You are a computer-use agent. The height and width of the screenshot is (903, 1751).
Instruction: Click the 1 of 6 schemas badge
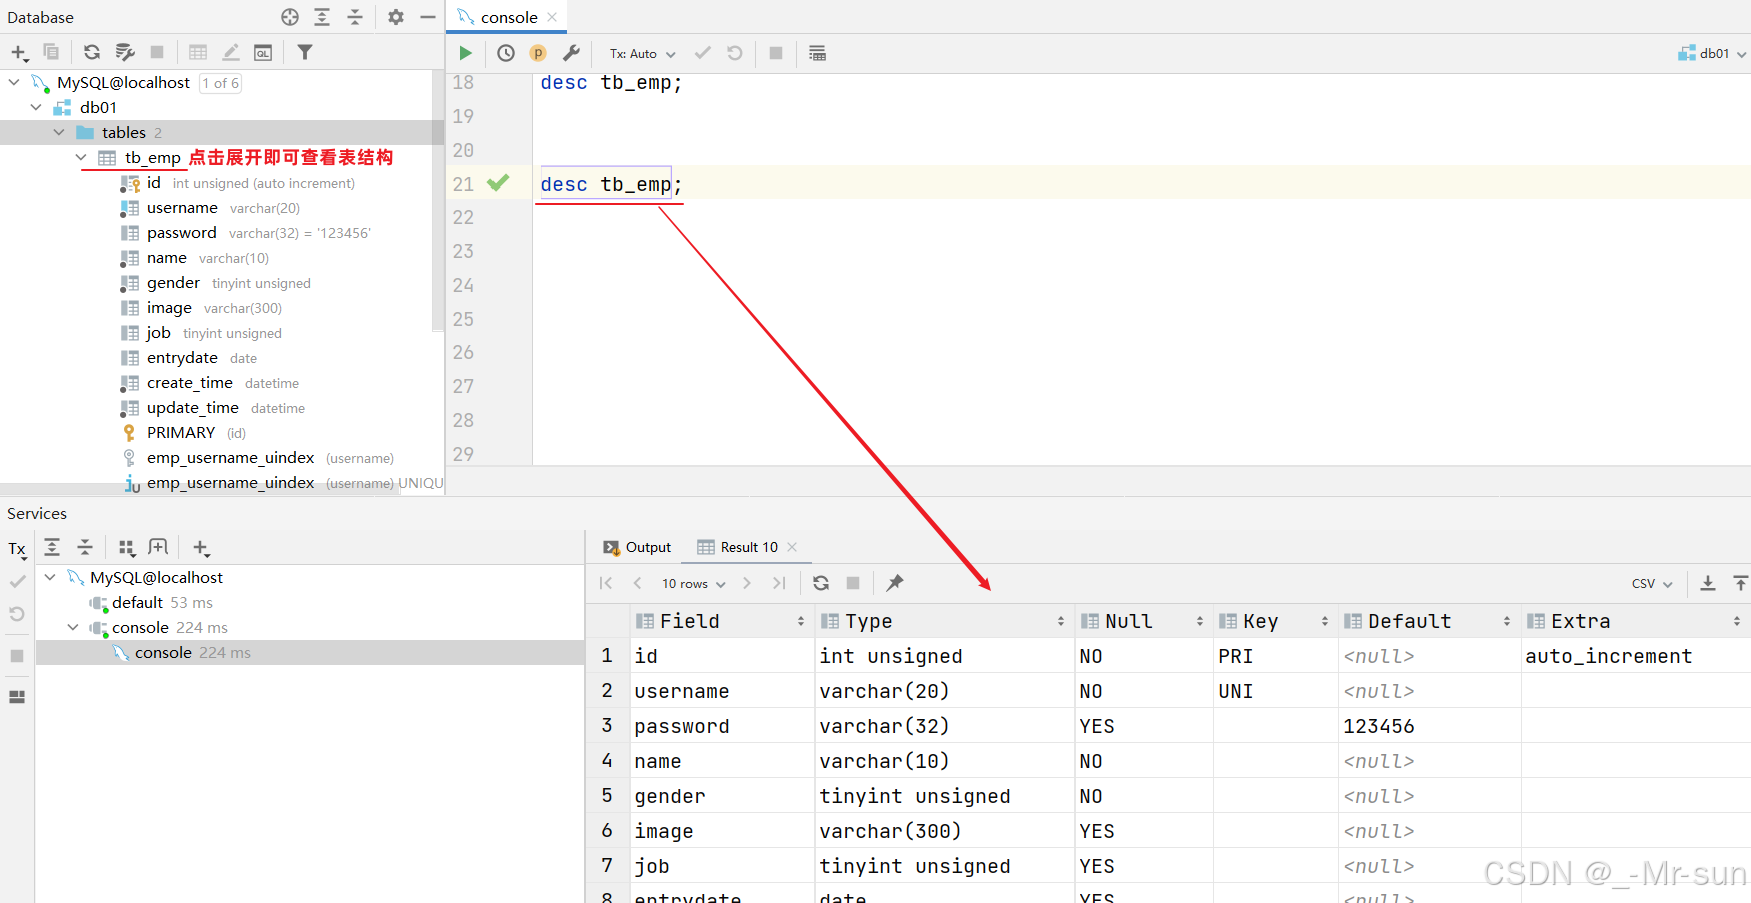pos(220,83)
